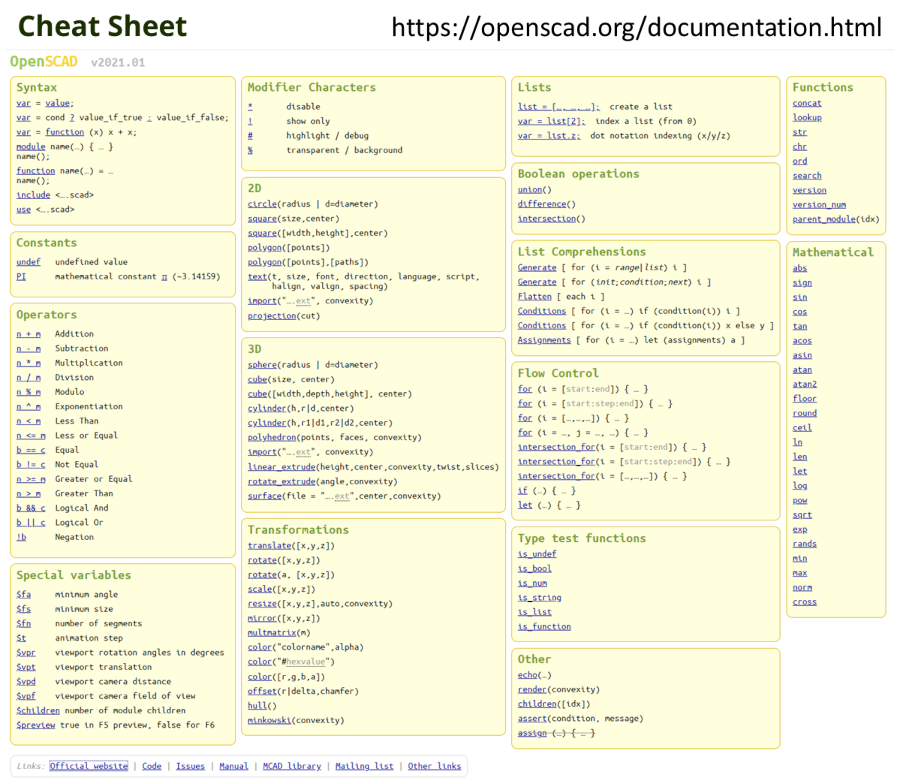Image resolution: width=900 pixels, height=781 pixels.
Task: Click the minkowski link
Action: [x=270, y=720]
